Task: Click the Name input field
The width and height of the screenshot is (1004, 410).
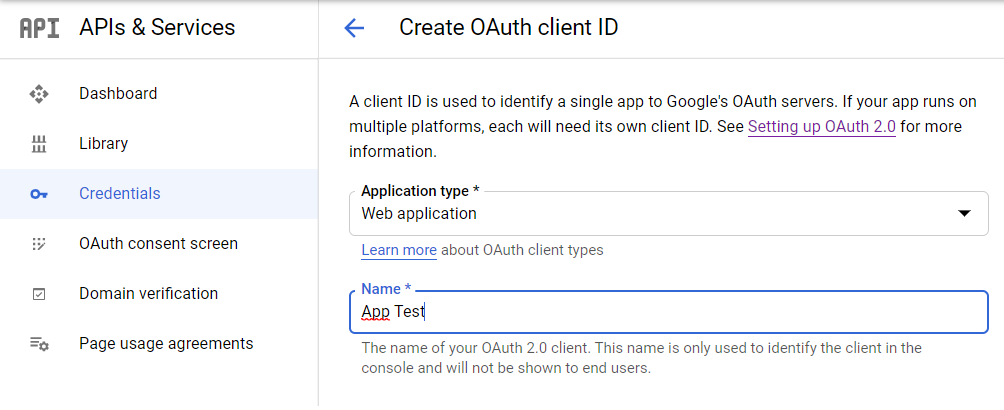Action: (668, 312)
